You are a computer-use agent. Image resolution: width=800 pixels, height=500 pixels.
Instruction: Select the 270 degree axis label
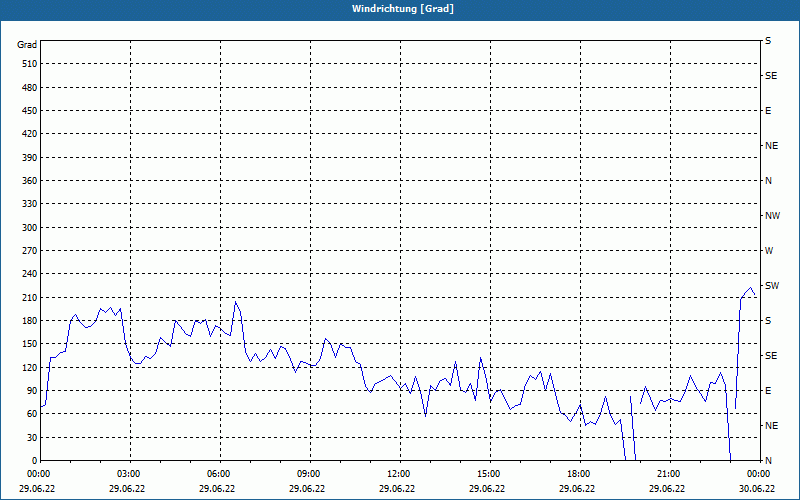(27, 251)
